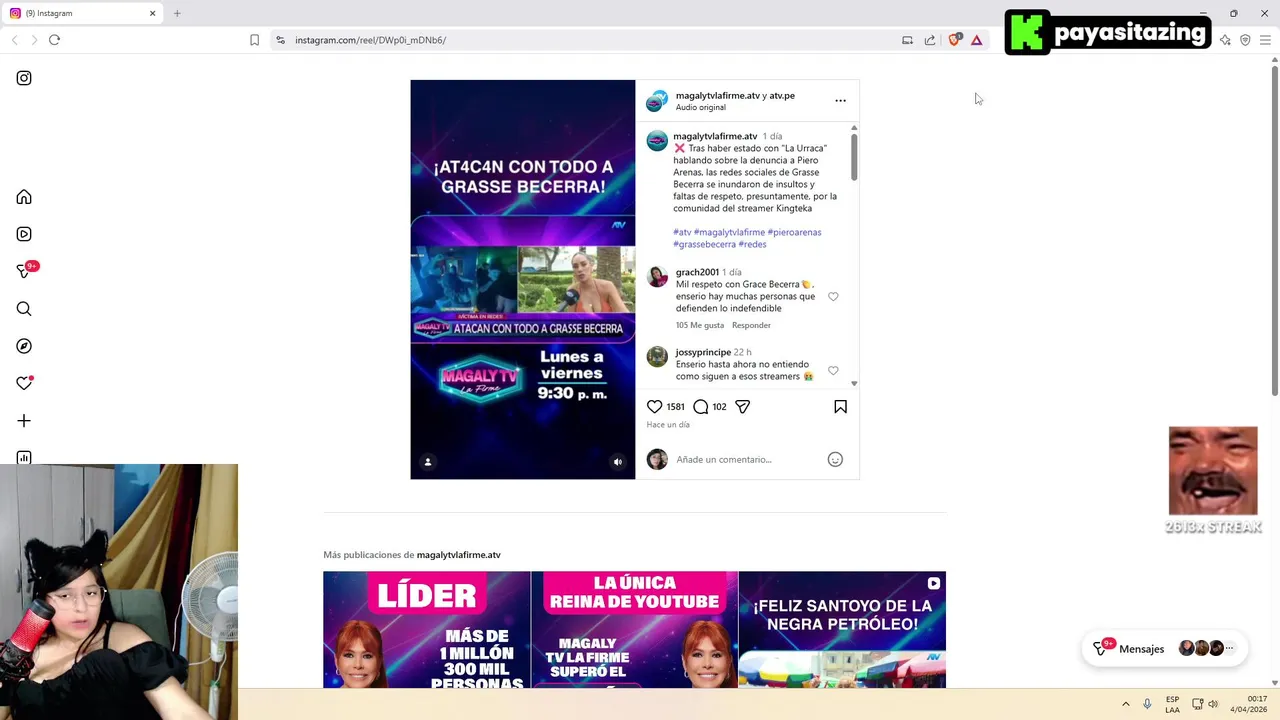
Task: Like grach2001's comment
Action: click(833, 297)
